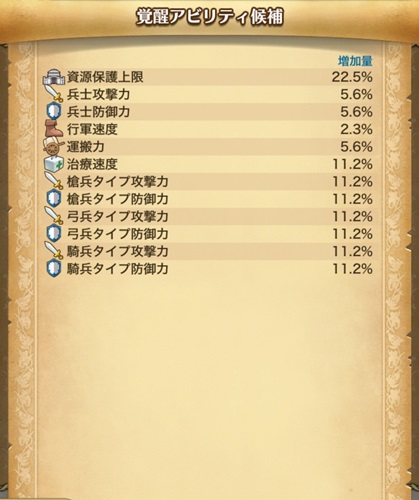Tap the shield icon beside 槍兵タイプ防御力
This screenshot has height=500, width=419.
click(x=54, y=198)
